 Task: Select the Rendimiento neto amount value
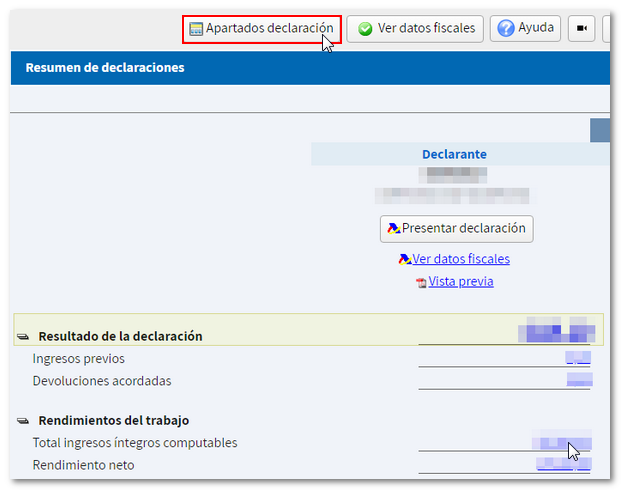coord(562,464)
